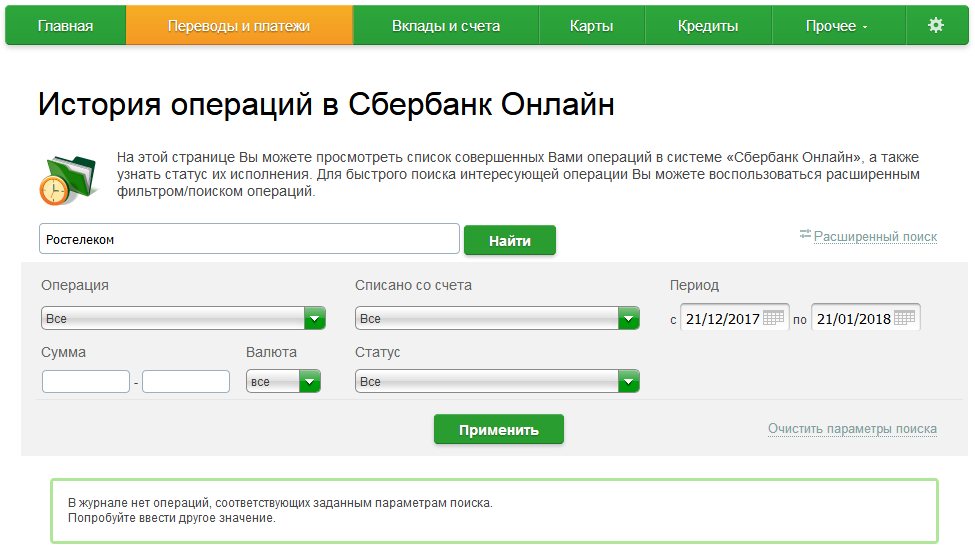Click the start date calendar icon
The height and width of the screenshot is (550, 975).
774,318
